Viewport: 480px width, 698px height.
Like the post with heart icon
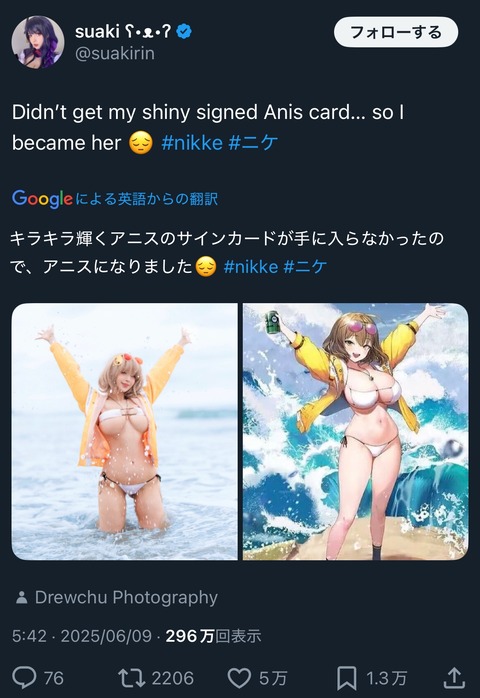point(239,678)
